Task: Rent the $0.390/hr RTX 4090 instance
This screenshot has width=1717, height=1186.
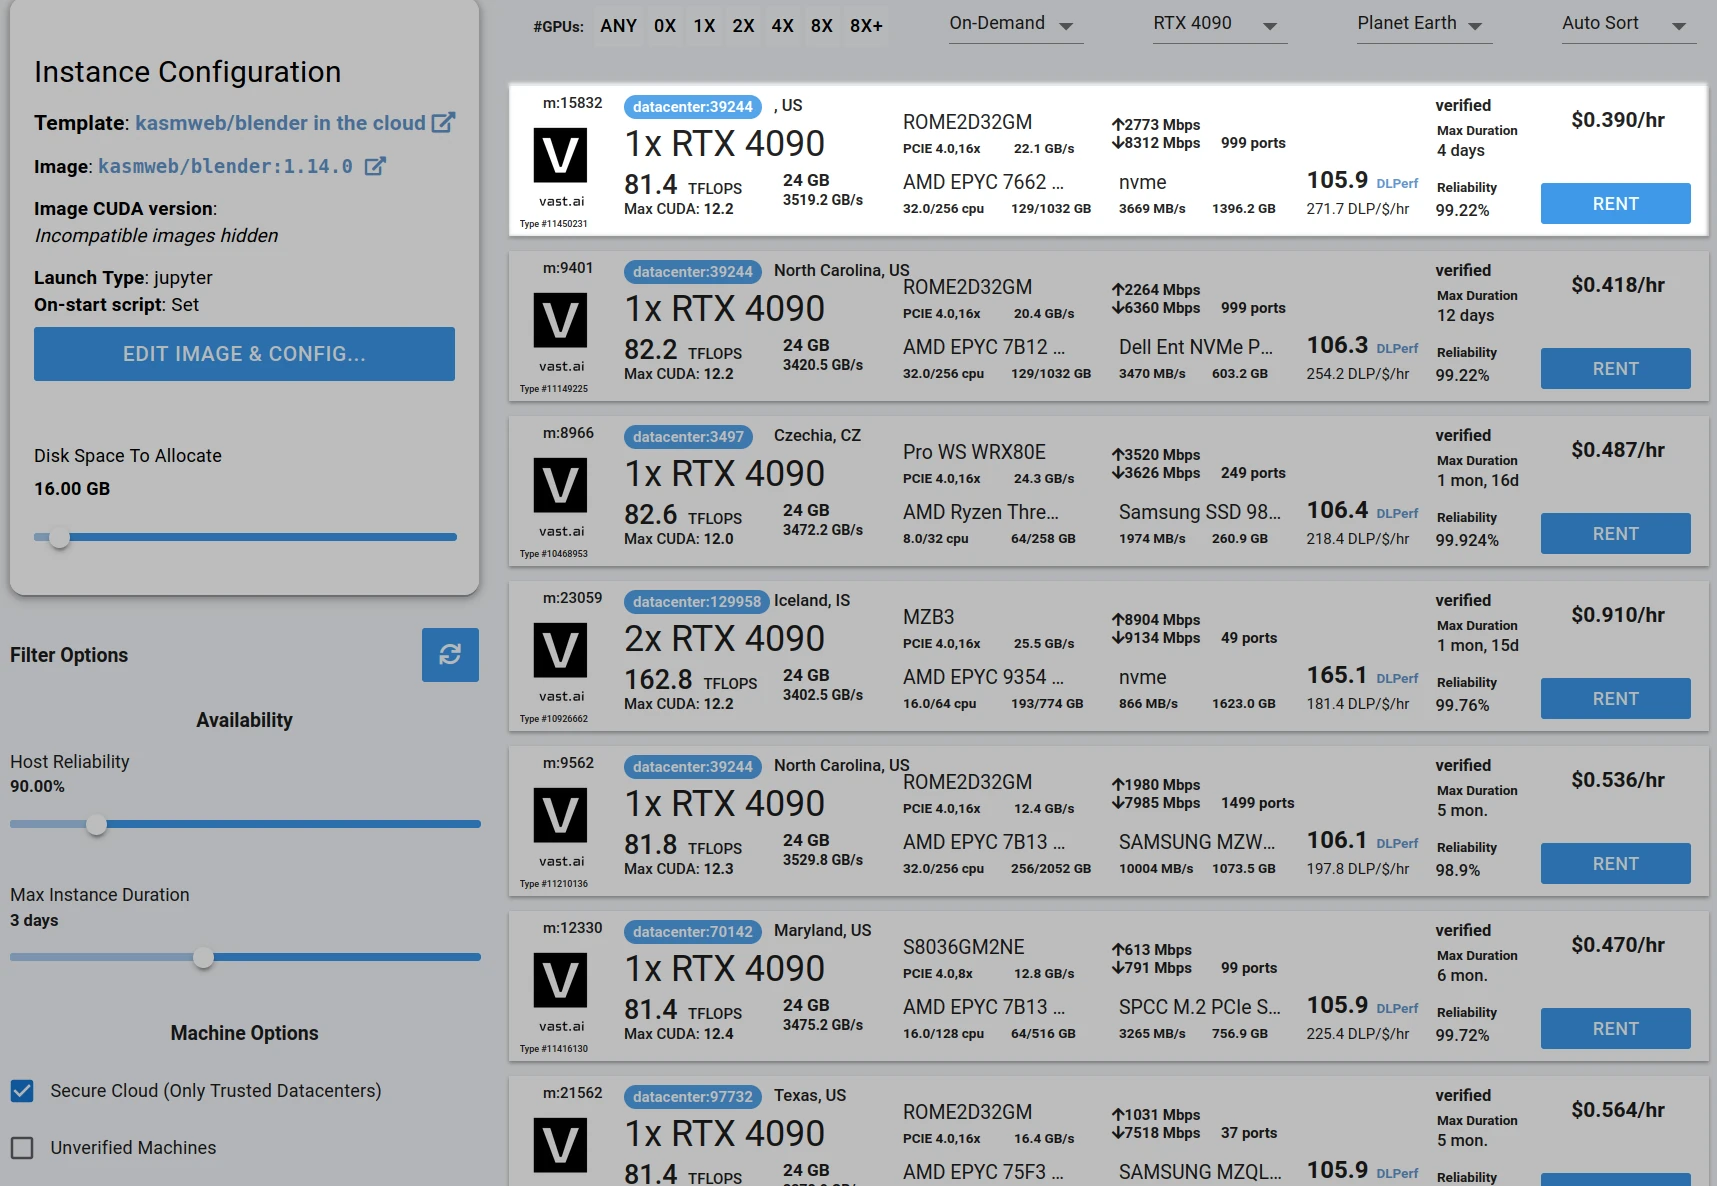Action: point(1615,204)
